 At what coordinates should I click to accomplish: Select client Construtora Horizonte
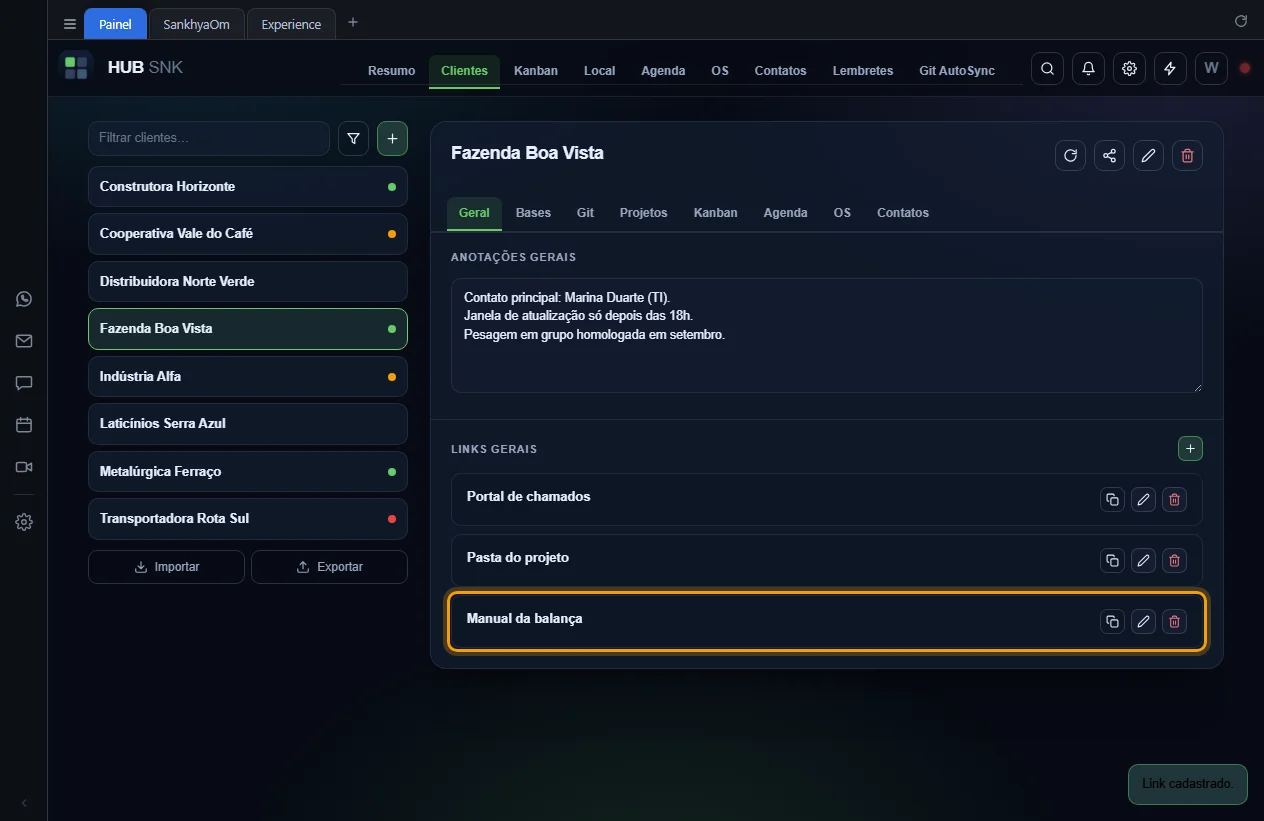[248, 187]
